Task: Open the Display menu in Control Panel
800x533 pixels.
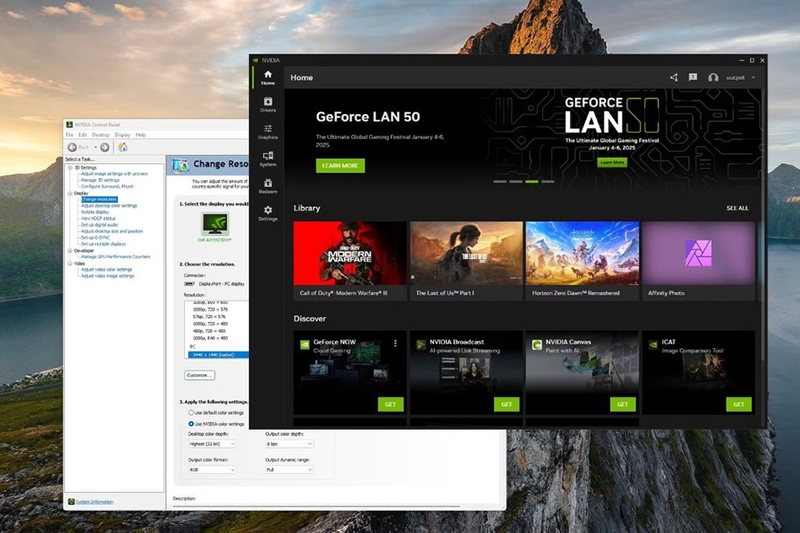Action: coord(122,135)
